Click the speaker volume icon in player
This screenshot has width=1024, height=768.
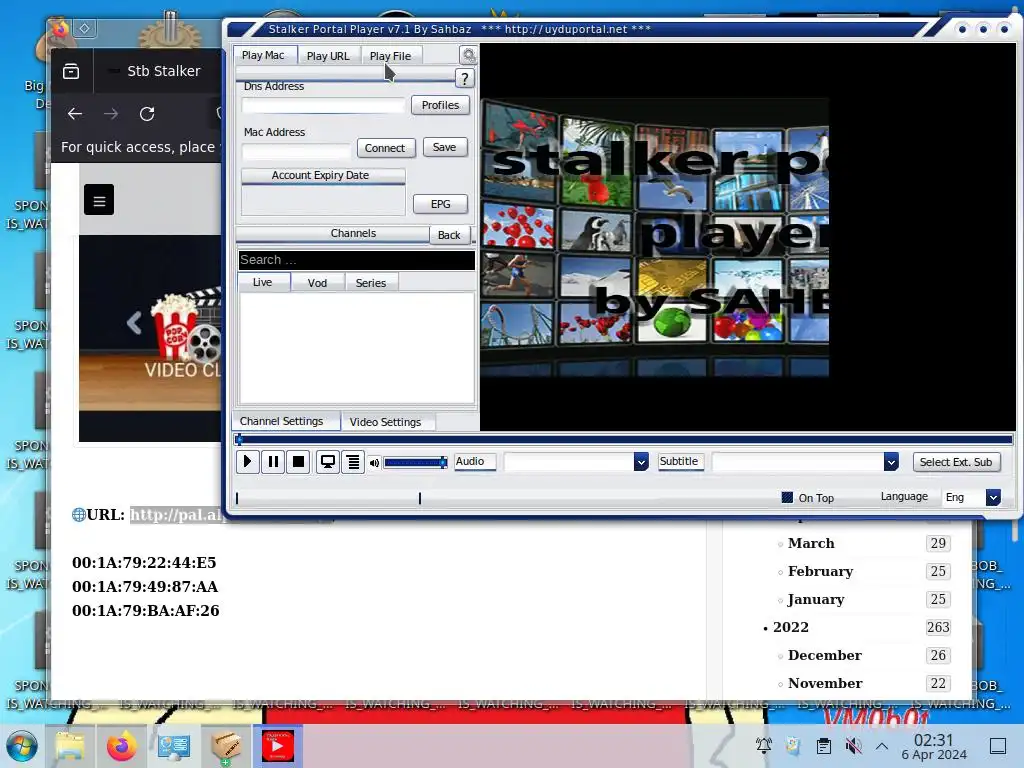coord(374,462)
